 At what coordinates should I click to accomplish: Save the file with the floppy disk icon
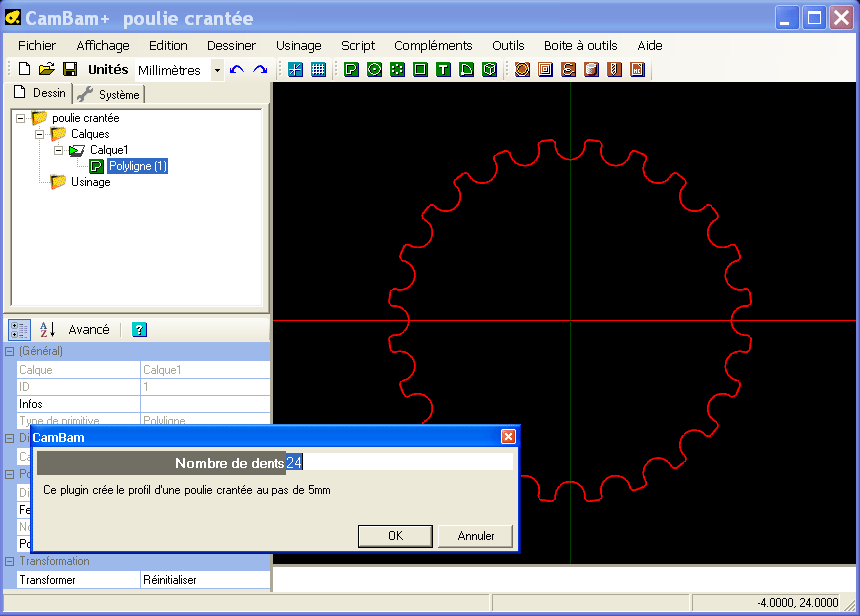tap(70, 69)
